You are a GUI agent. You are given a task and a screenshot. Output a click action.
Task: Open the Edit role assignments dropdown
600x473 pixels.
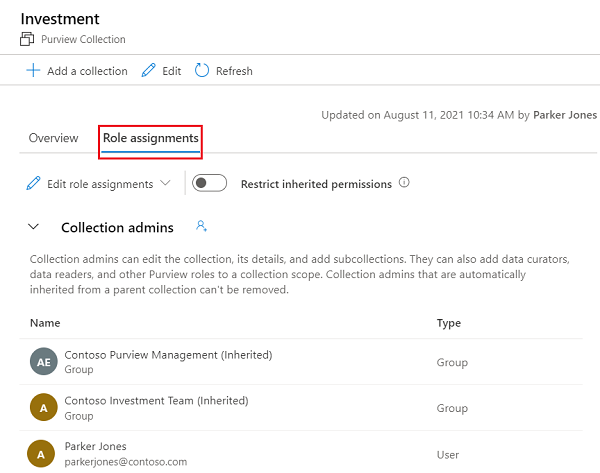click(165, 184)
